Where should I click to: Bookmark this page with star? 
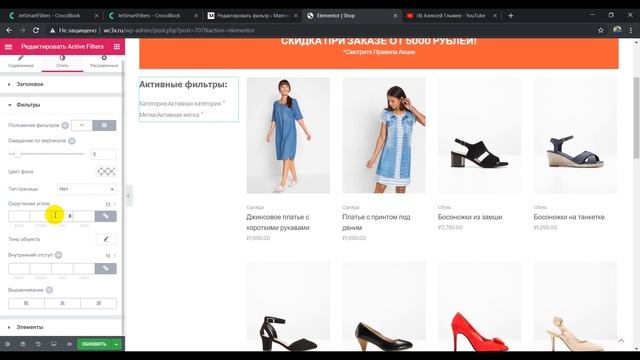(x=600, y=30)
